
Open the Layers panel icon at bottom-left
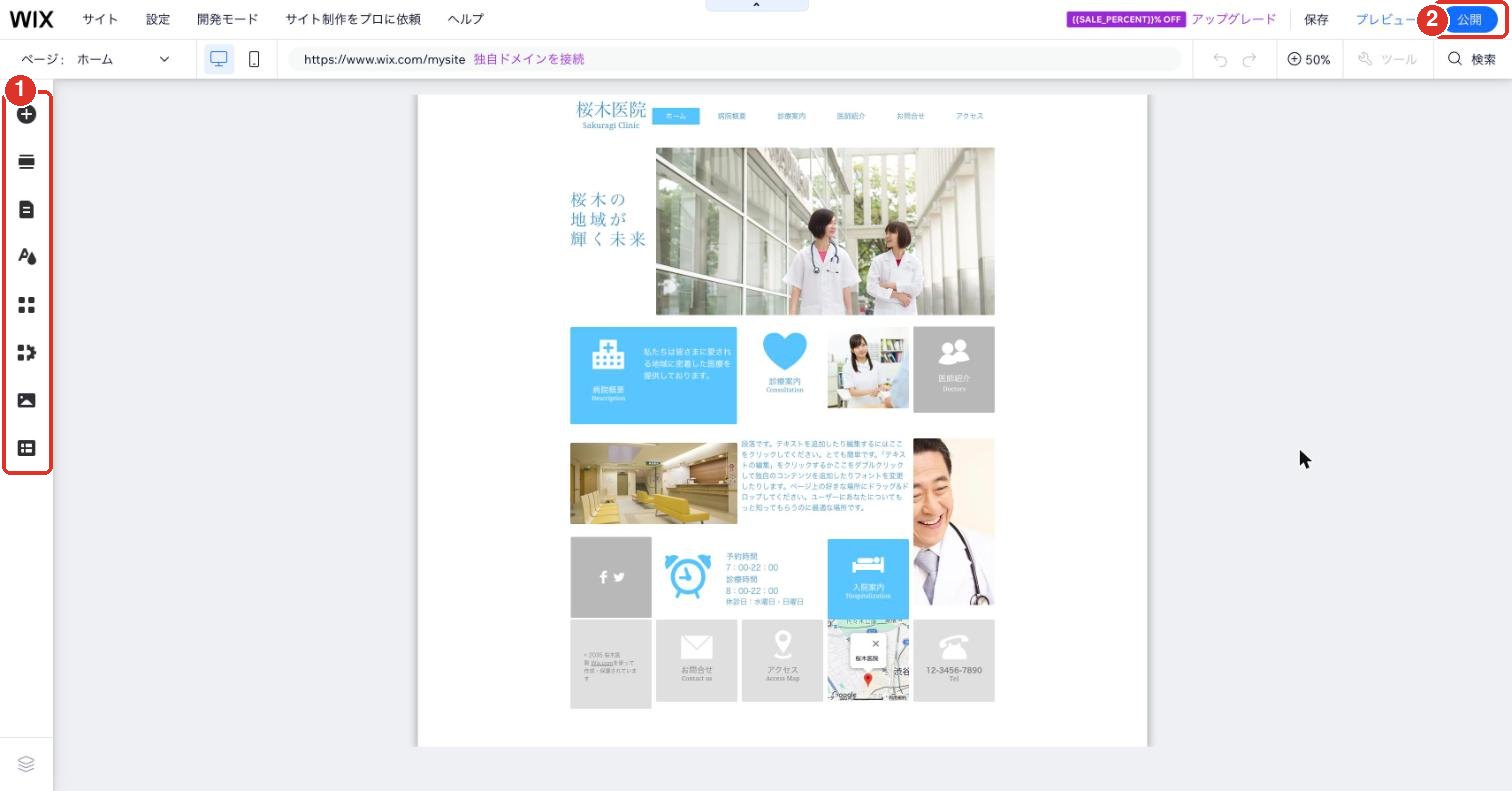coord(27,764)
